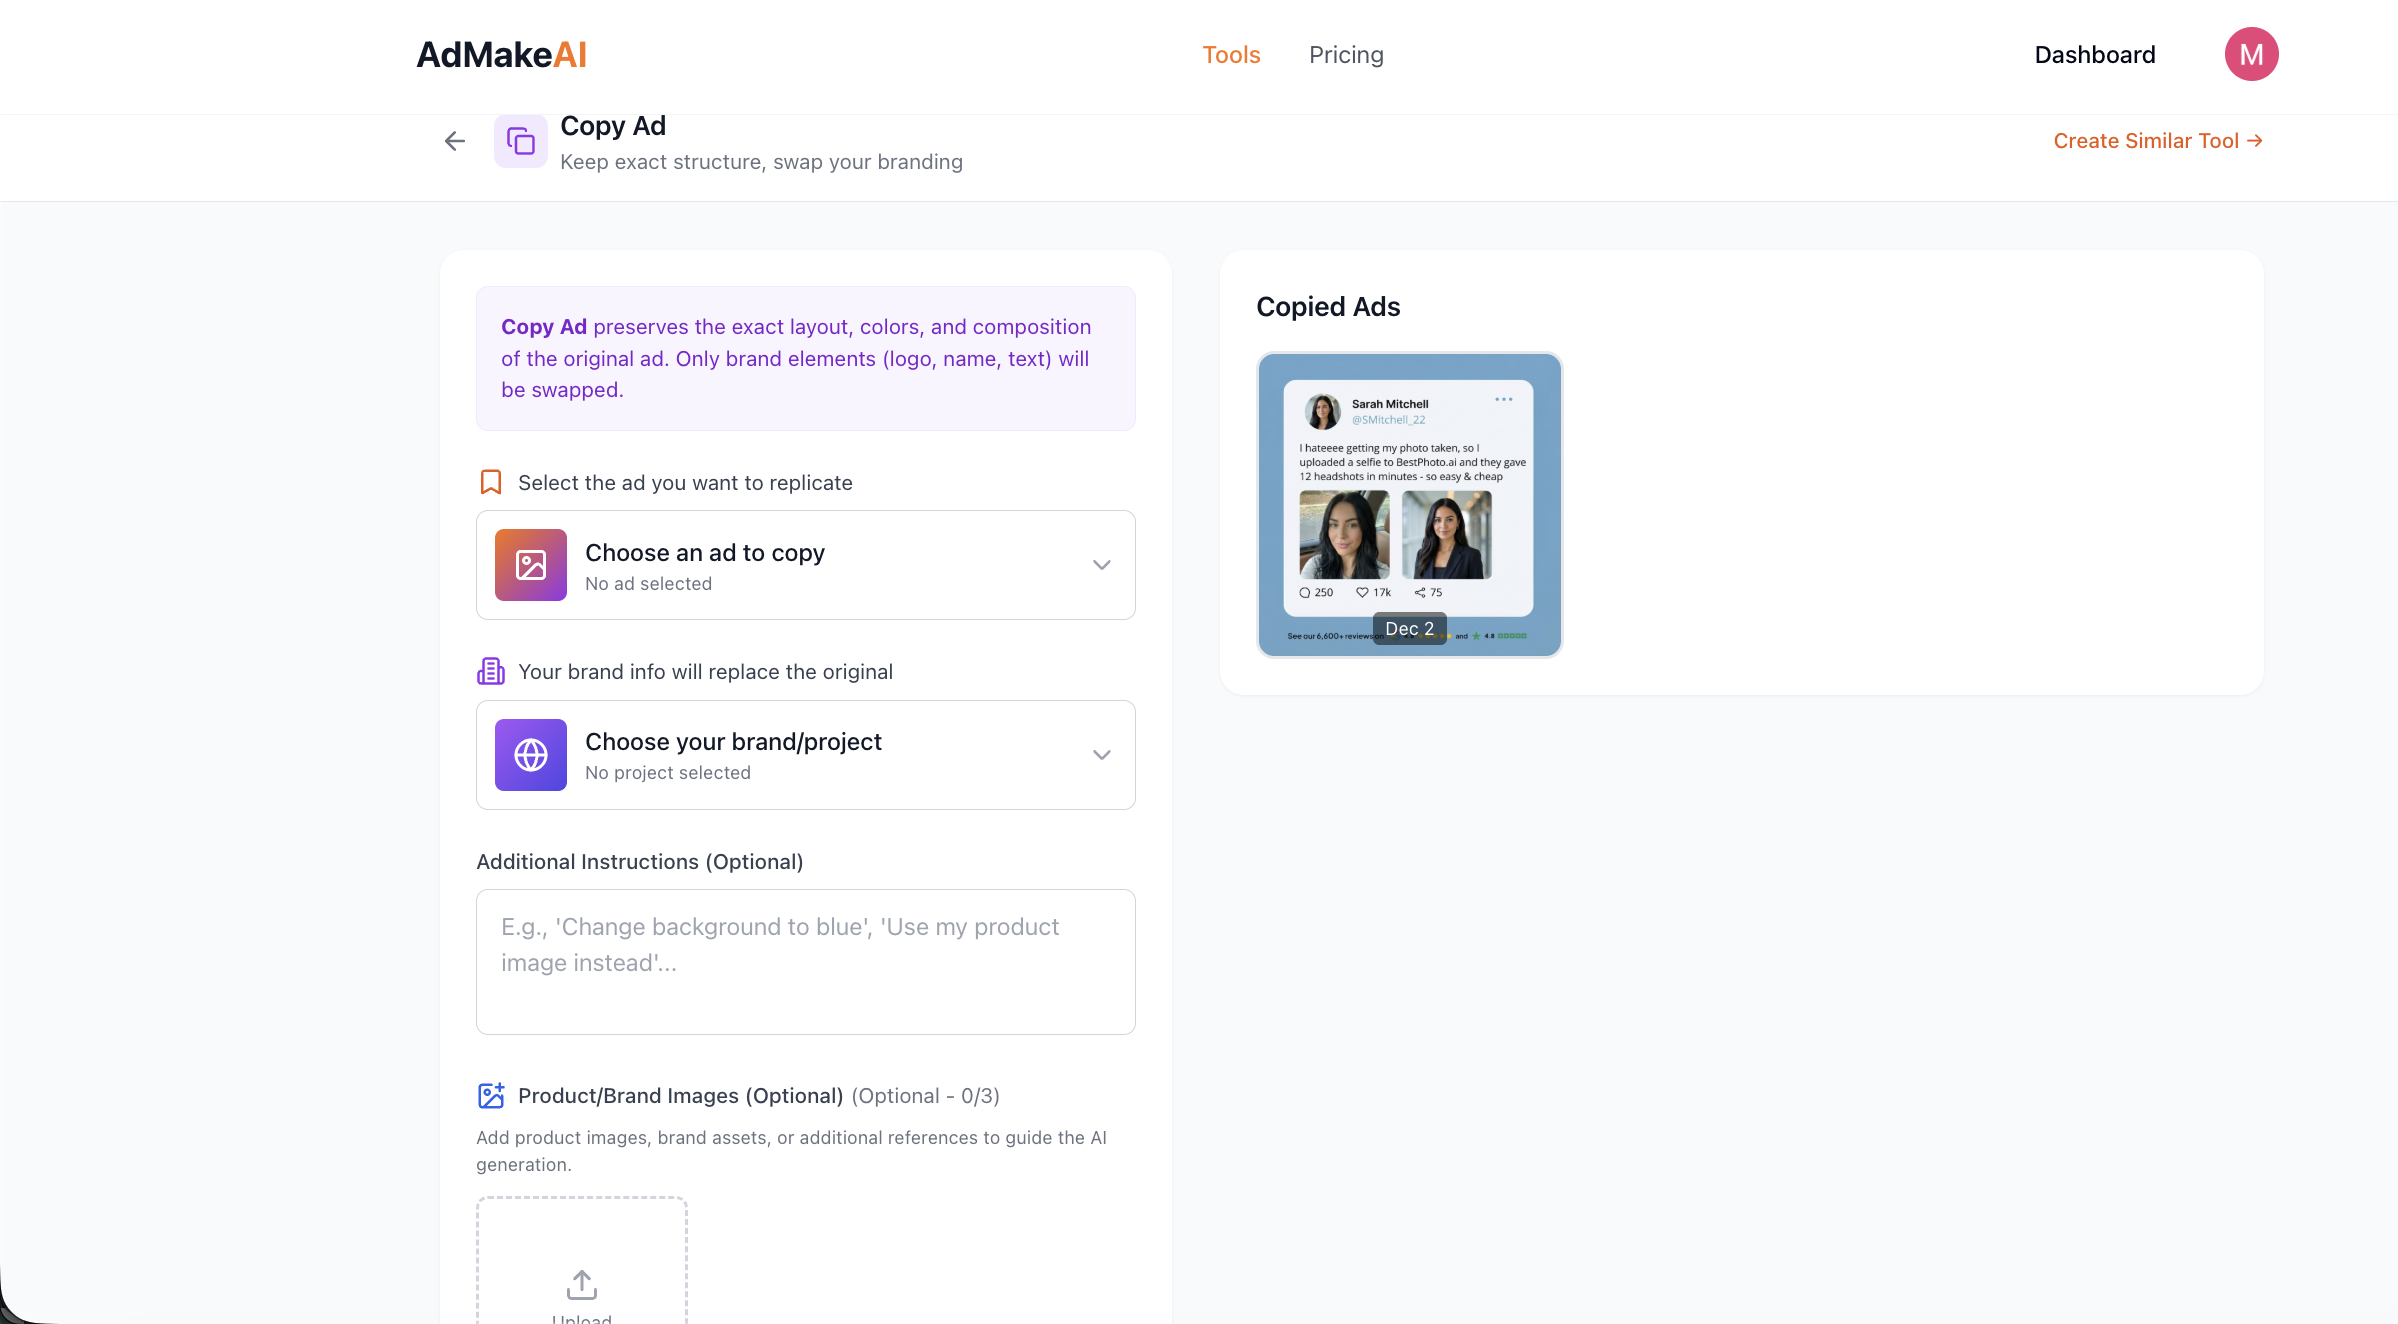The height and width of the screenshot is (1324, 2398).
Task: Open the Dashboard link
Action: 2095,55
